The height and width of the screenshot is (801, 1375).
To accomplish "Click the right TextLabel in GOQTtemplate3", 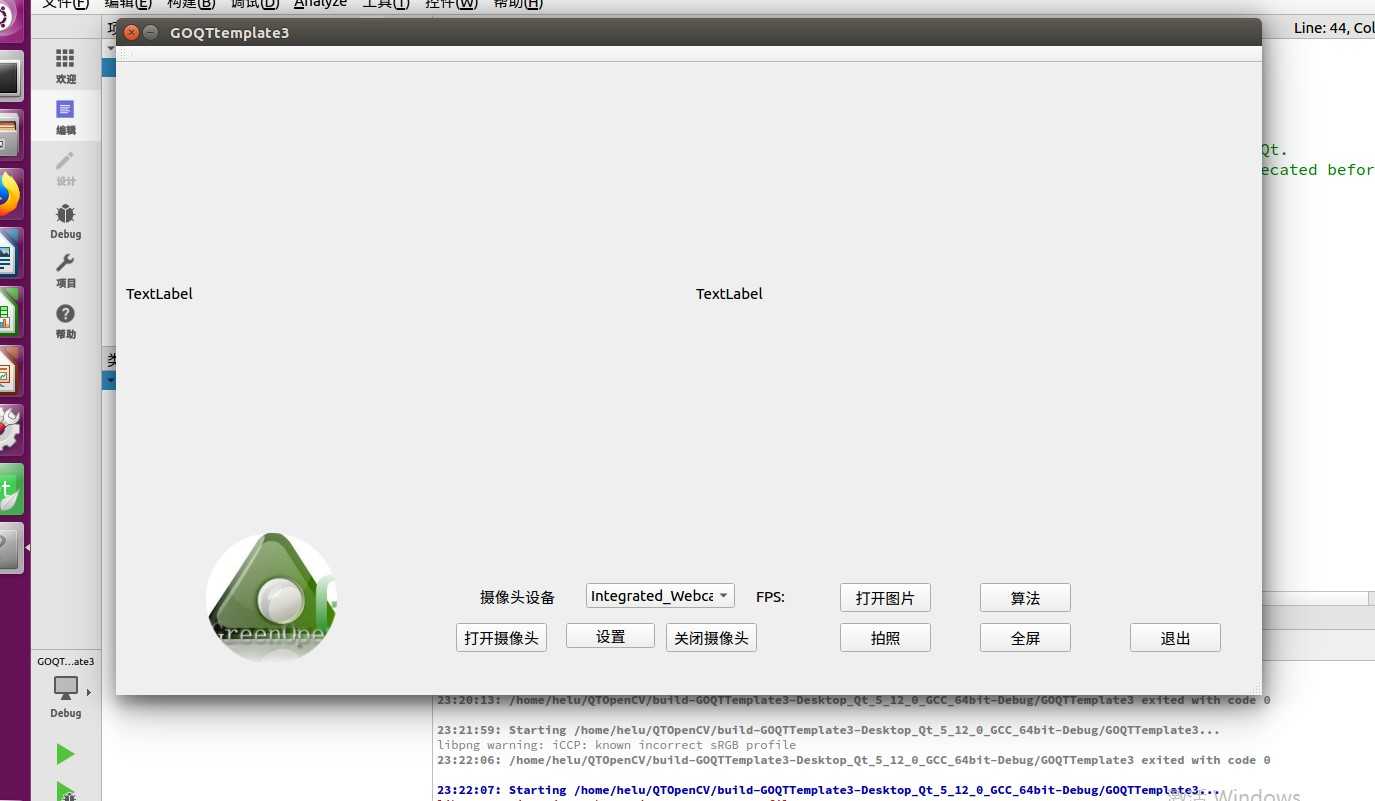I will tap(729, 293).
